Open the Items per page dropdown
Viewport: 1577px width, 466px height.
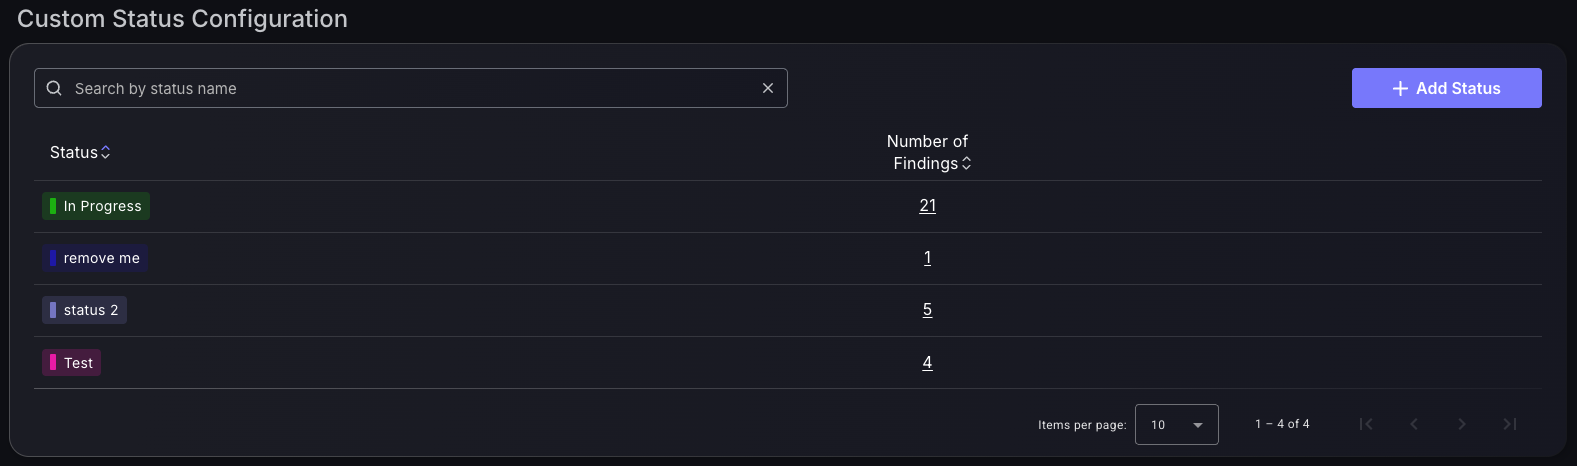point(1177,424)
